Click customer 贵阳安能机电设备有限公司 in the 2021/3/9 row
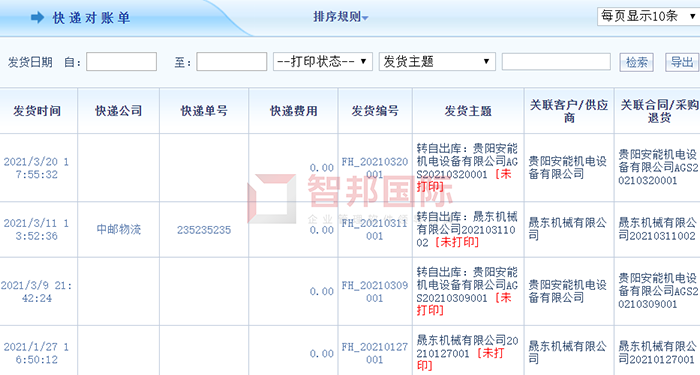This screenshot has height=375, width=700. click(567, 291)
